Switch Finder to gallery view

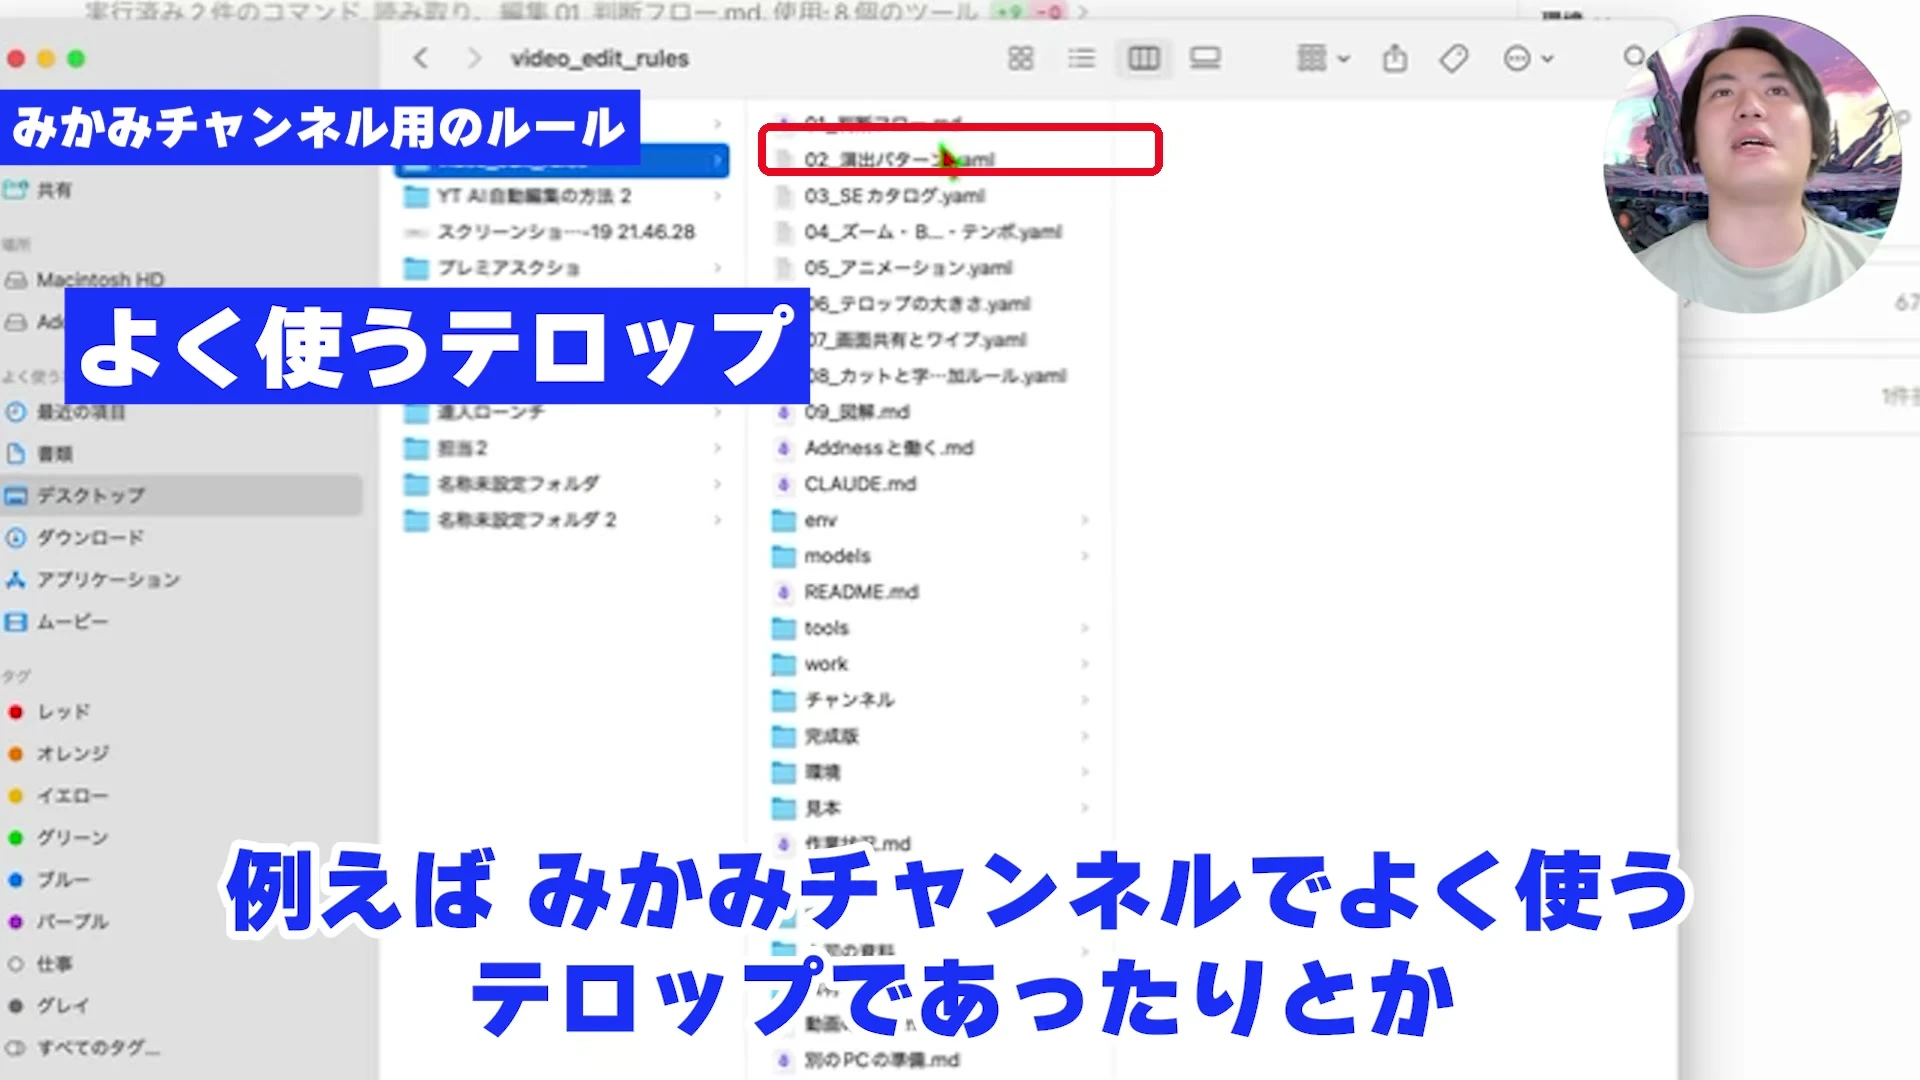point(1205,58)
